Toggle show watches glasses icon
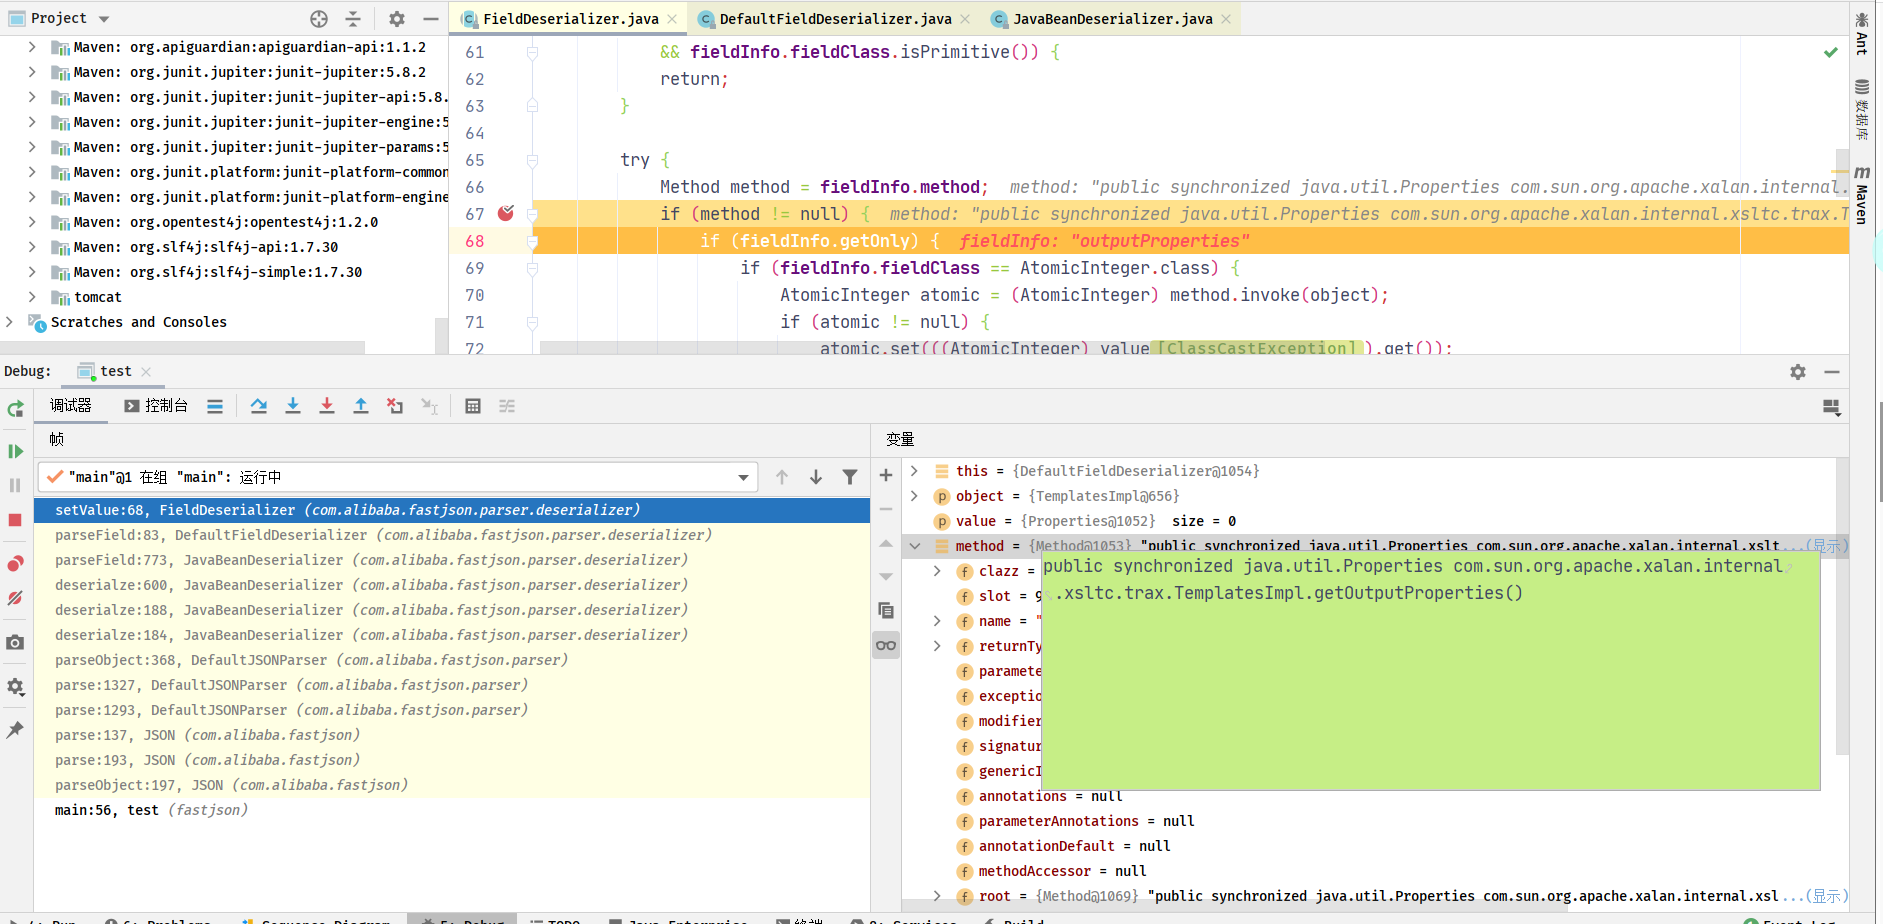Viewport: 1883px width, 924px height. coord(886,645)
